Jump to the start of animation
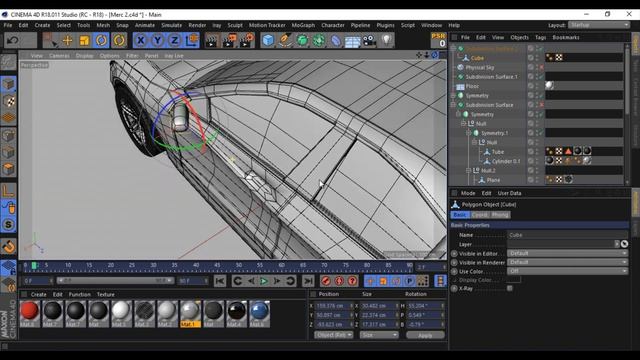Screen dimensions: 640x360 click(220, 281)
